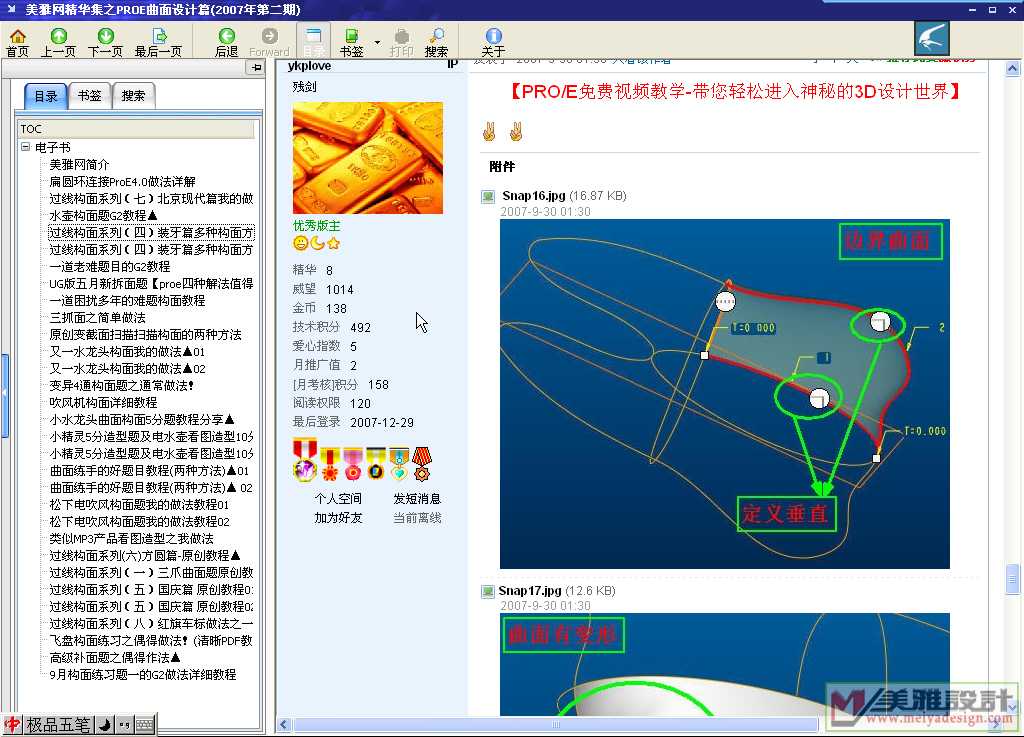Screen dimensions: 1024x737
Task: Toggle the IME half-moon width icon
Action: [104, 725]
